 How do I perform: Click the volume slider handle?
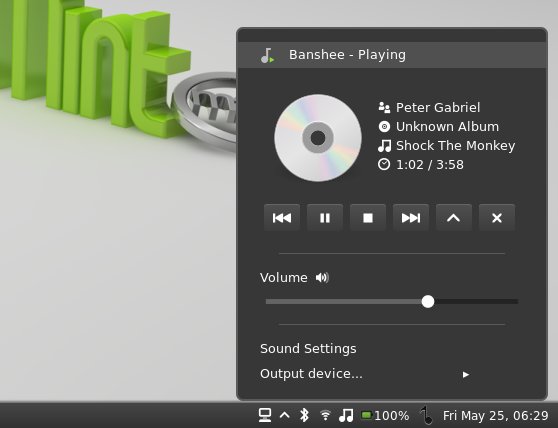[428, 302]
